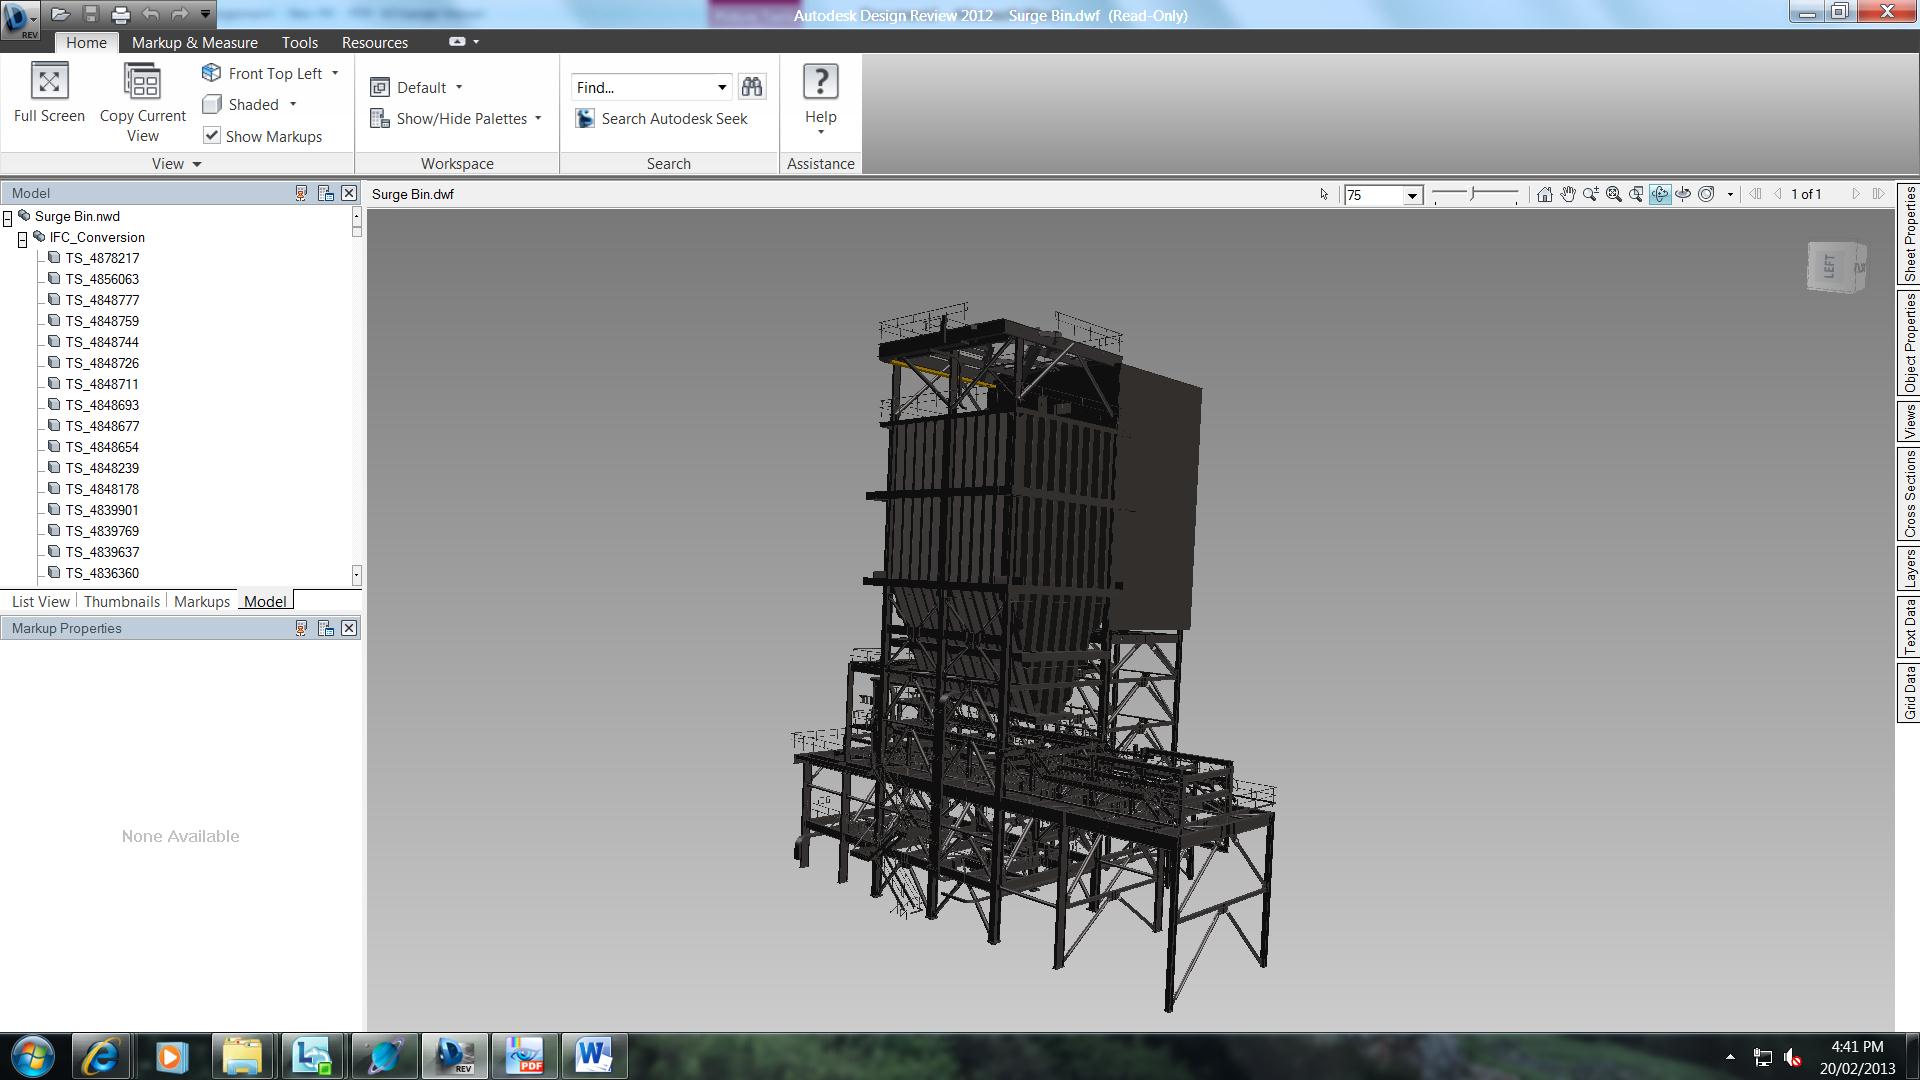Click the Copy Current View icon

click(x=142, y=82)
